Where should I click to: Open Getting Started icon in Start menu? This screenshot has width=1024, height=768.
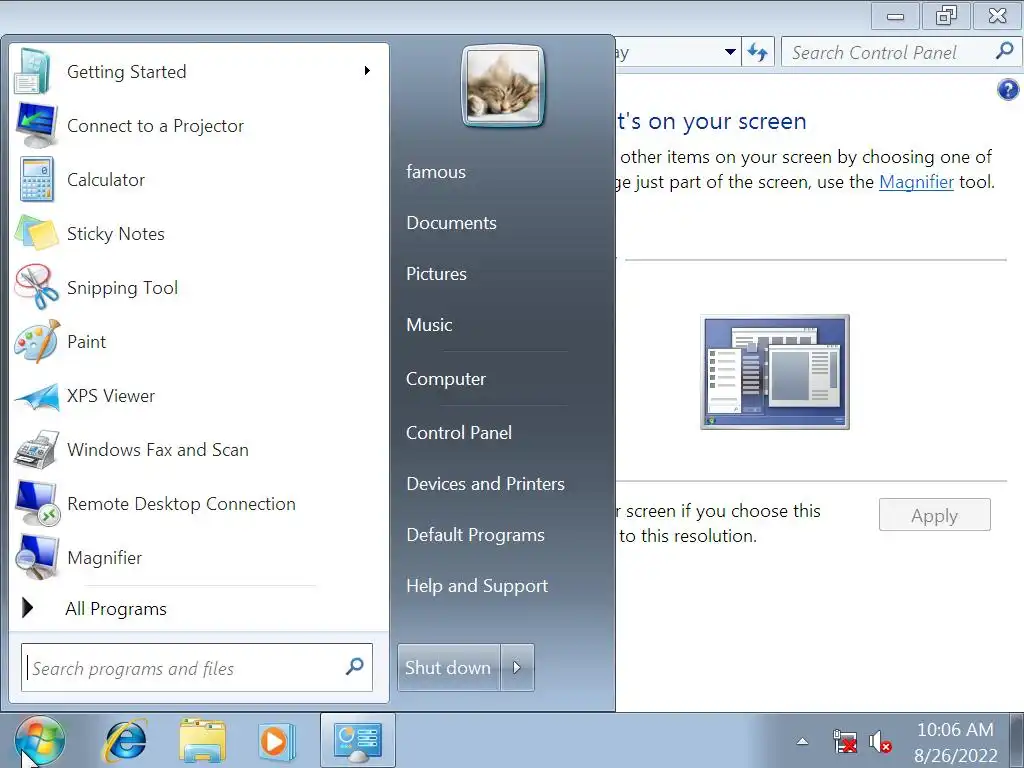coord(34,71)
